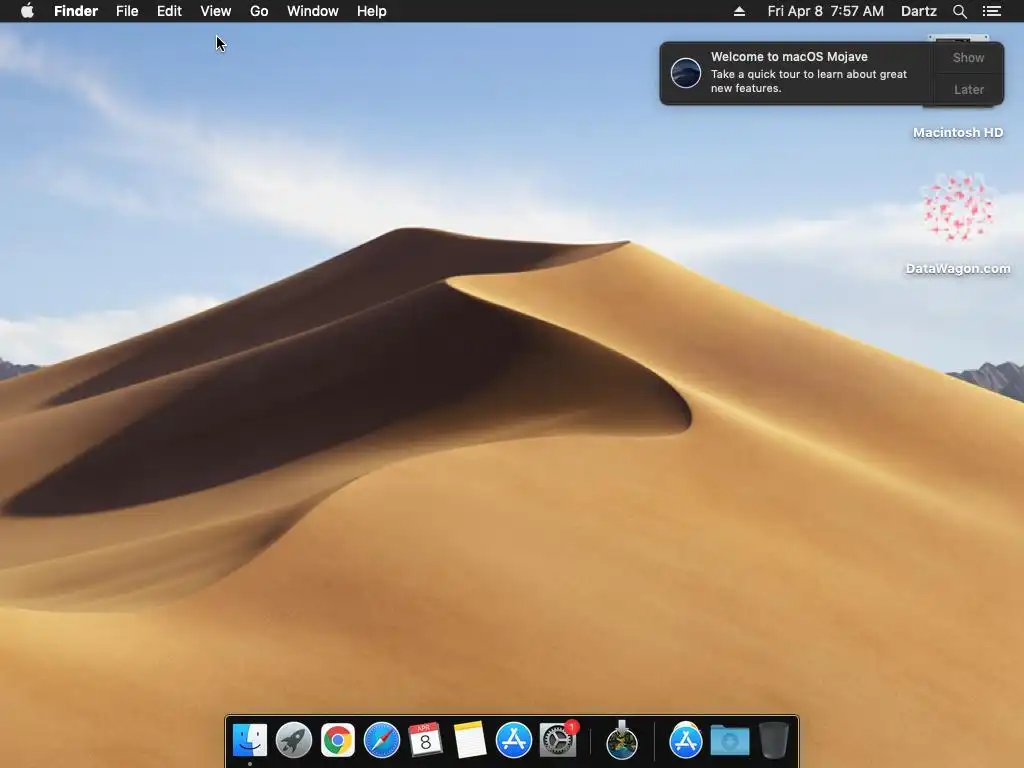The image size is (1024, 768).
Task: Open the Install macOS Mojave installer icon
Action: coord(622,740)
